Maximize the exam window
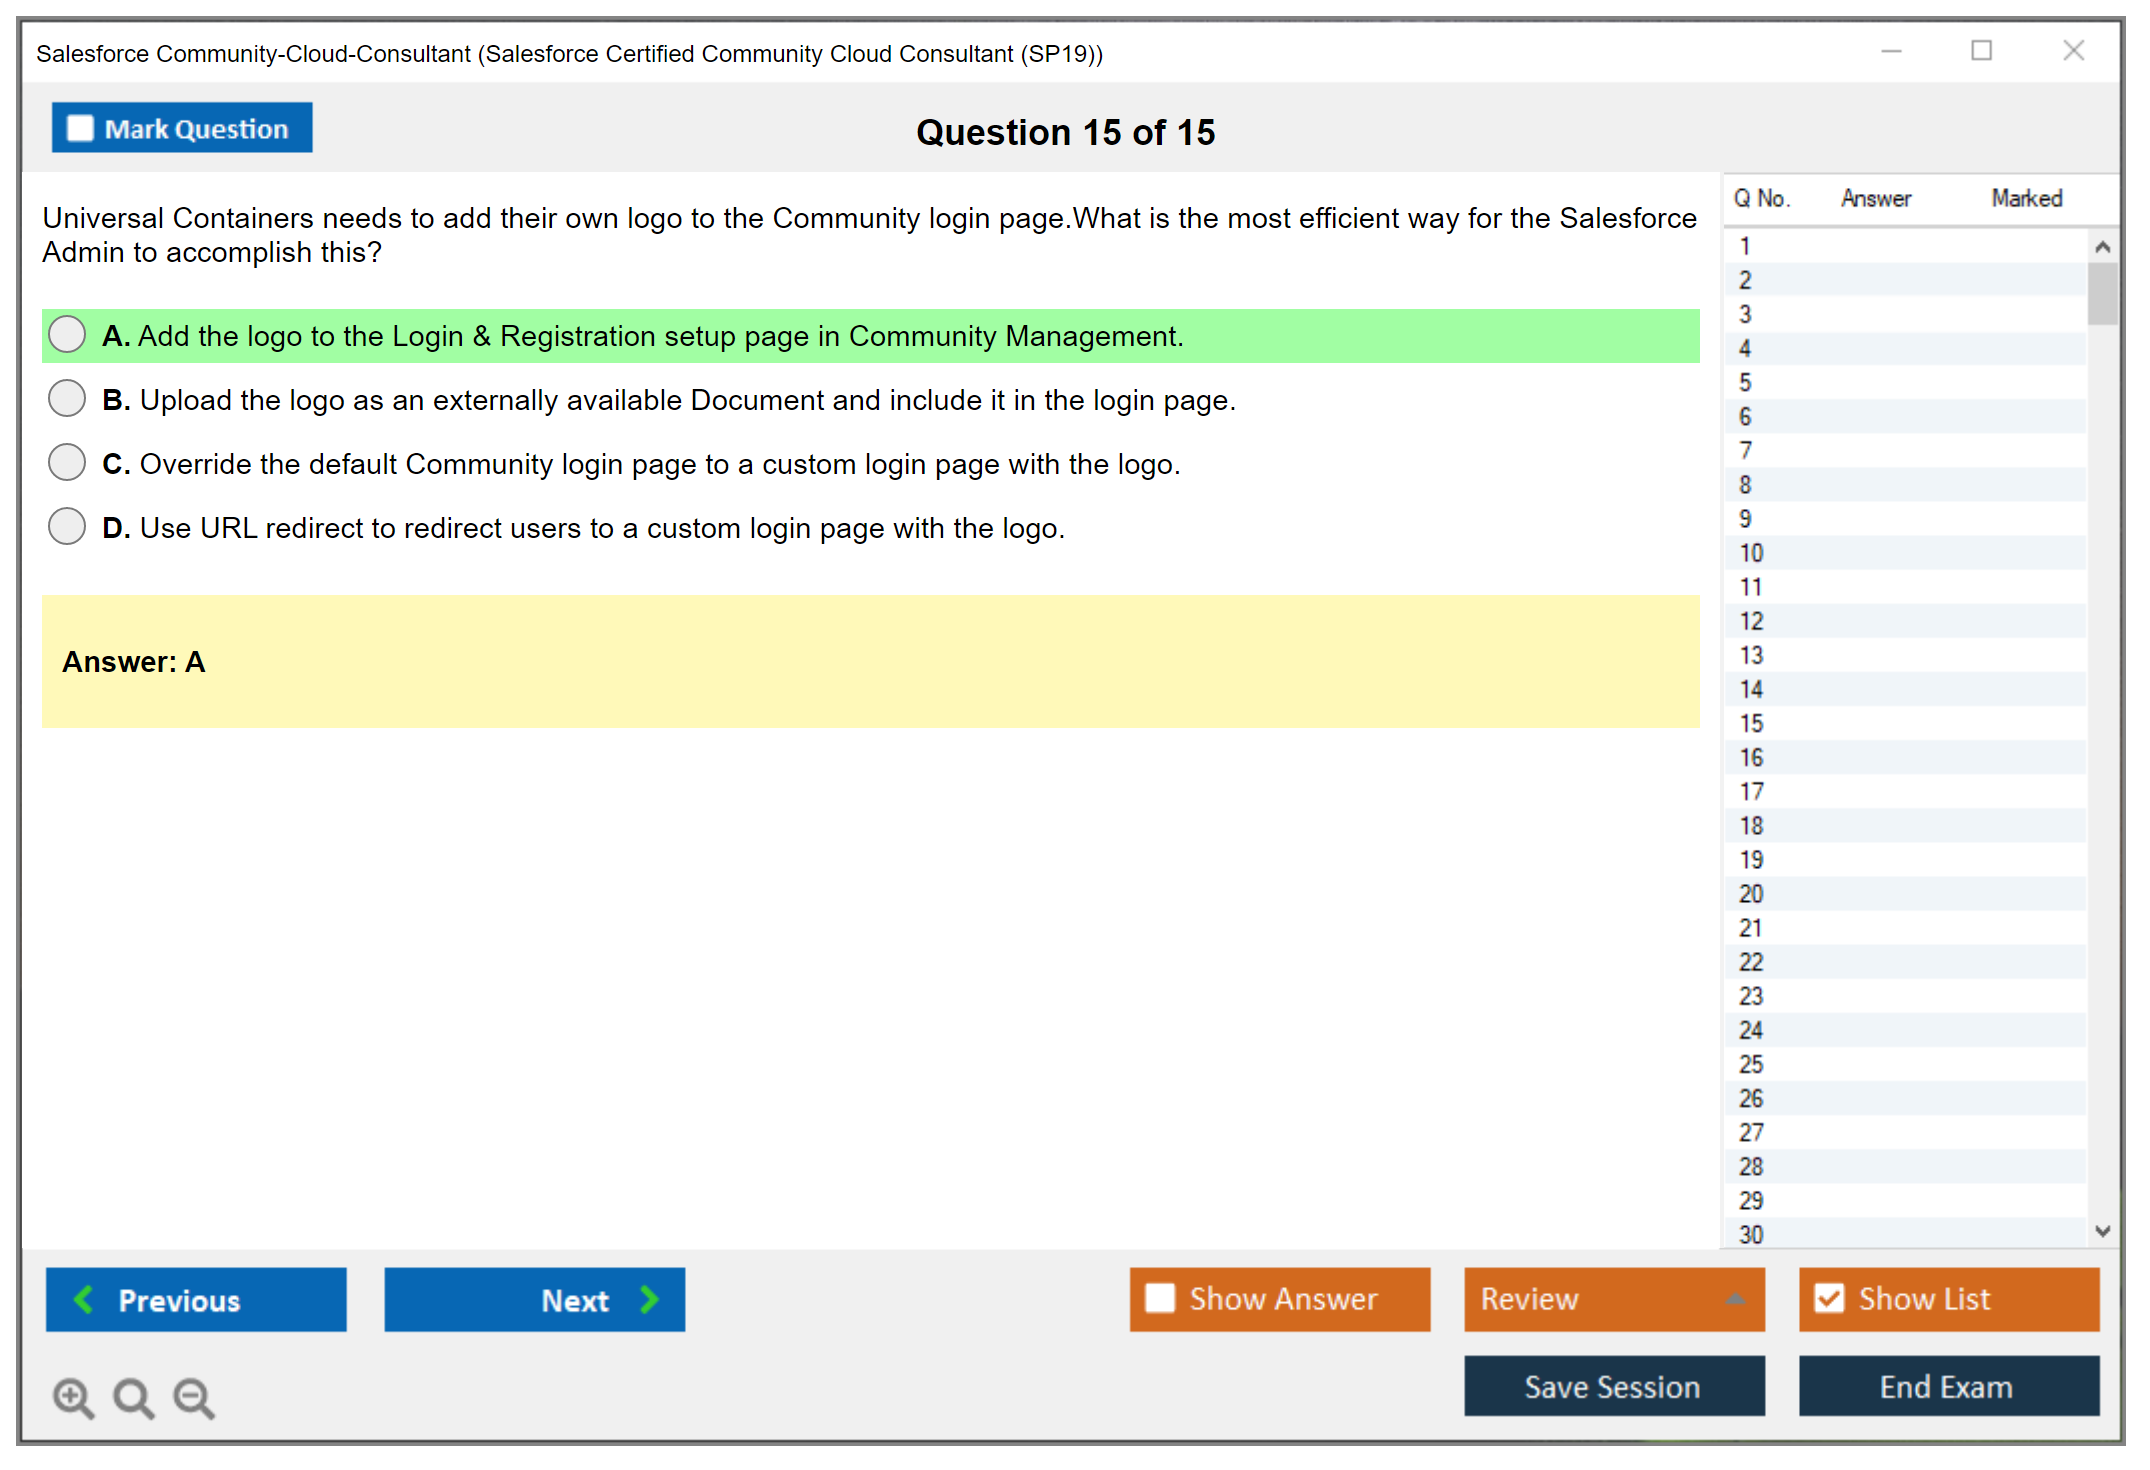Viewport: 2150px width, 1470px height. [1981, 51]
